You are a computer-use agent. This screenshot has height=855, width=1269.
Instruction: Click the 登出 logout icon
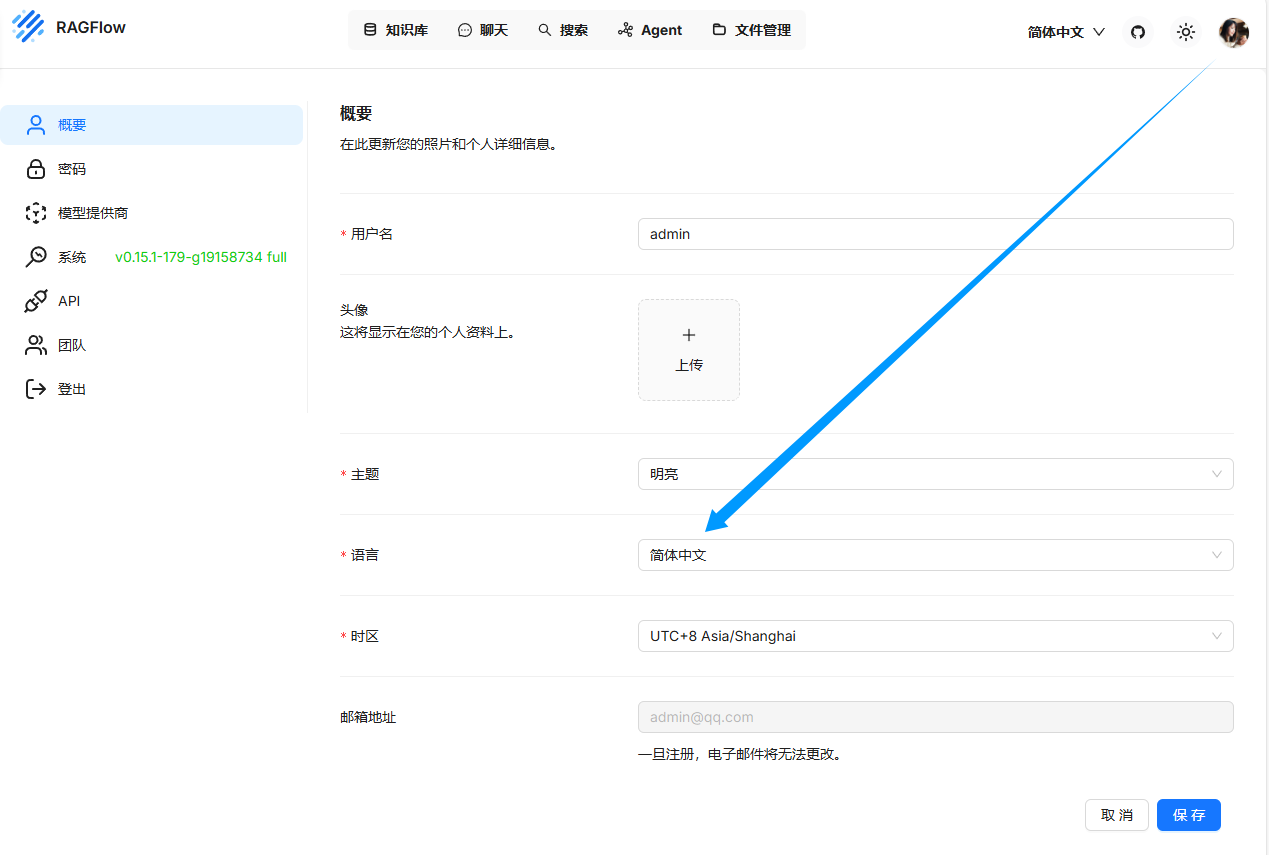click(36, 389)
